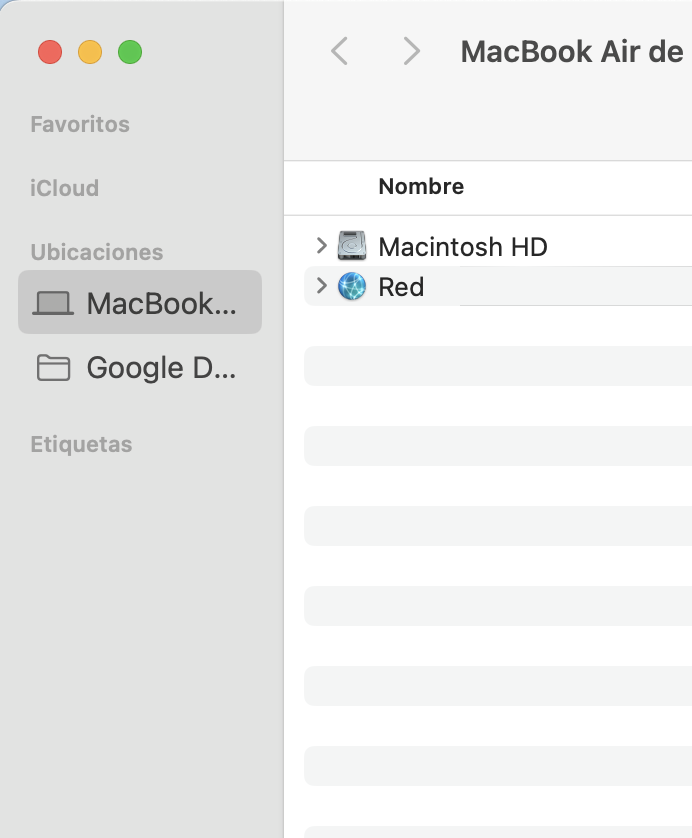The height and width of the screenshot is (838, 692).
Task: Go forward using the forward chevron
Action: coord(411,52)
